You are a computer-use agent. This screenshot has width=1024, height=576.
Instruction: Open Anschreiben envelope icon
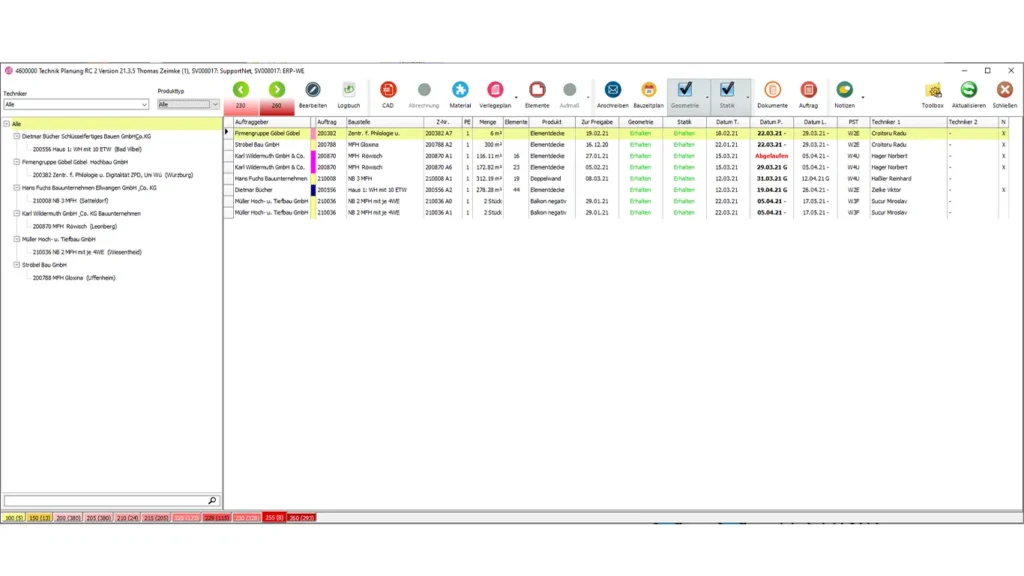pos(612,91)
